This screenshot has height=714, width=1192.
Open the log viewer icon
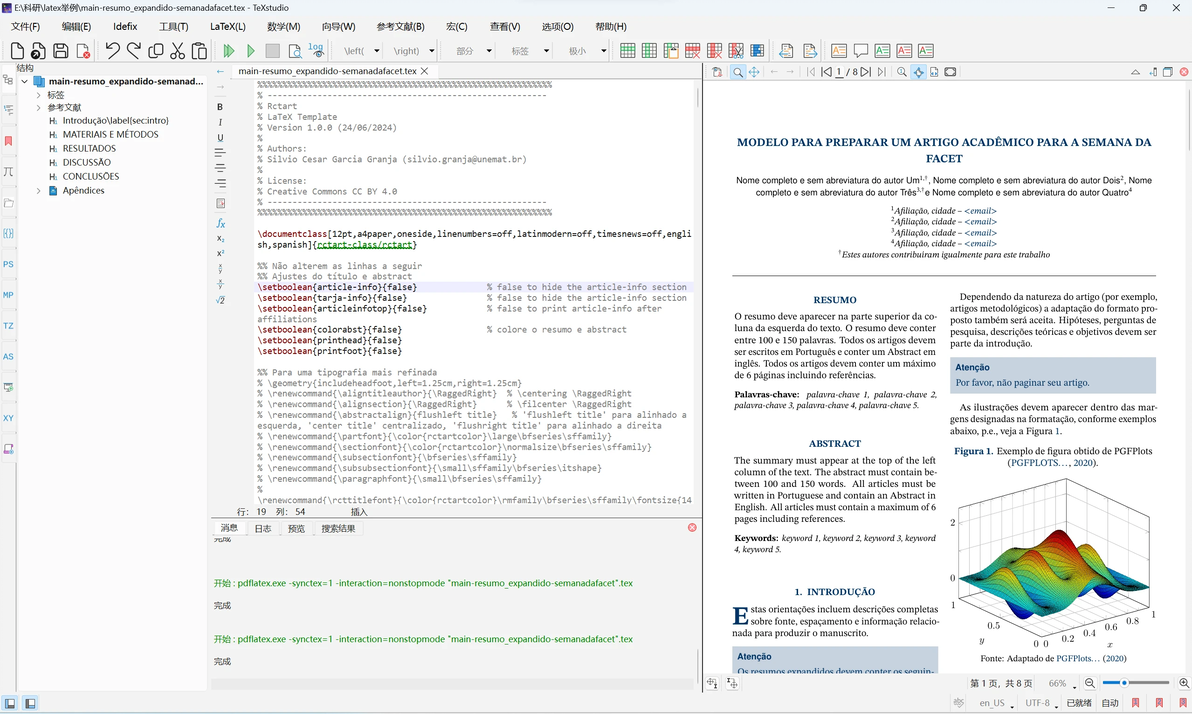pos(316,50)
